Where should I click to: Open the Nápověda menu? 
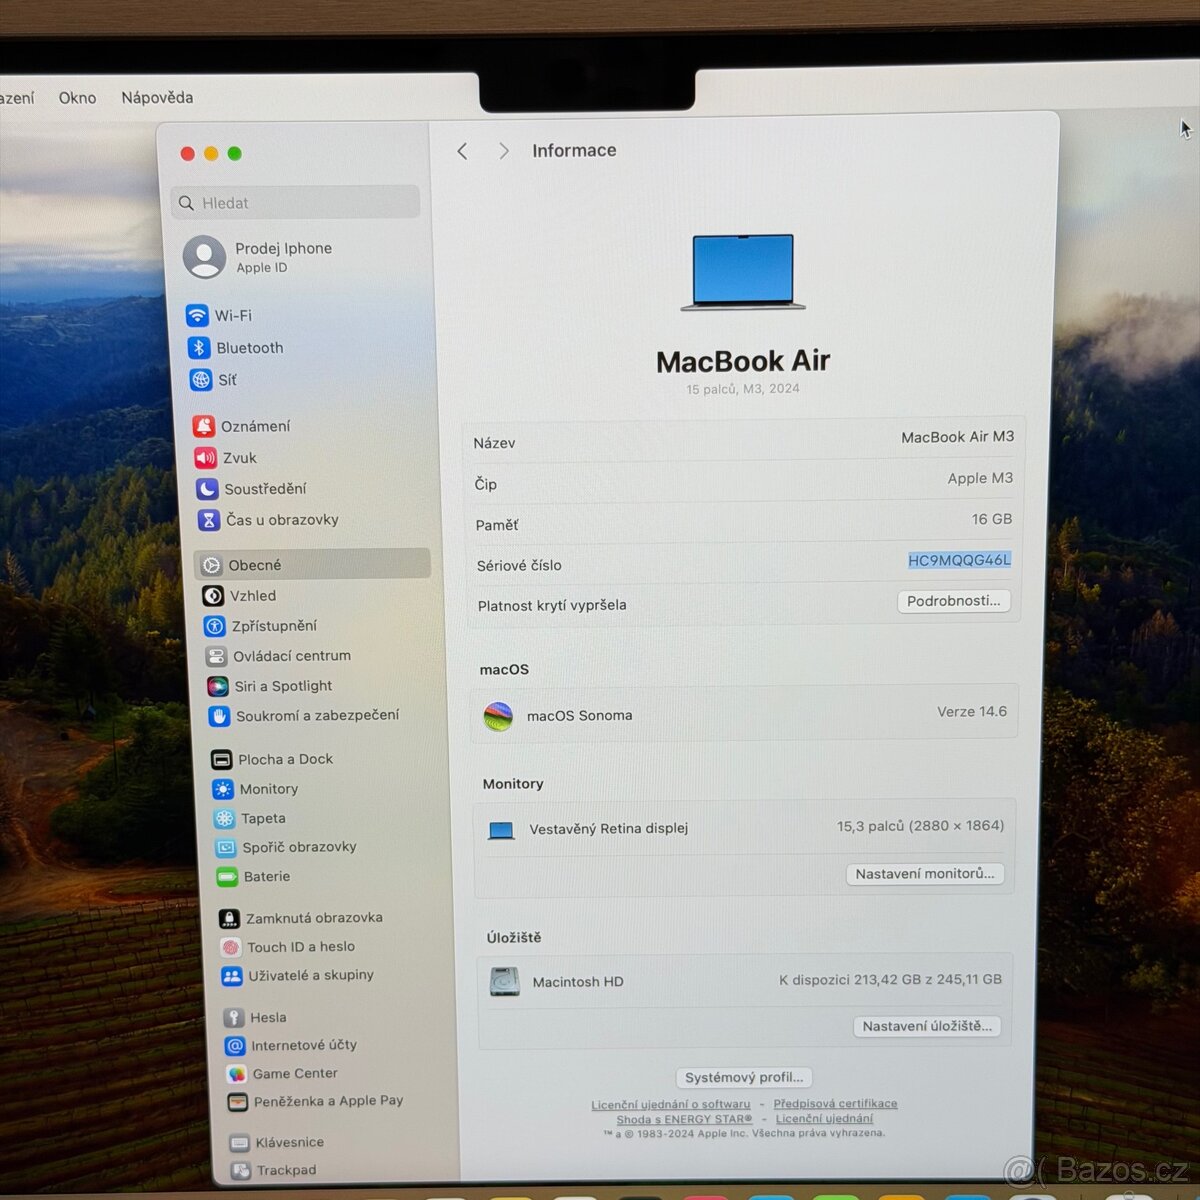(157, 98)
